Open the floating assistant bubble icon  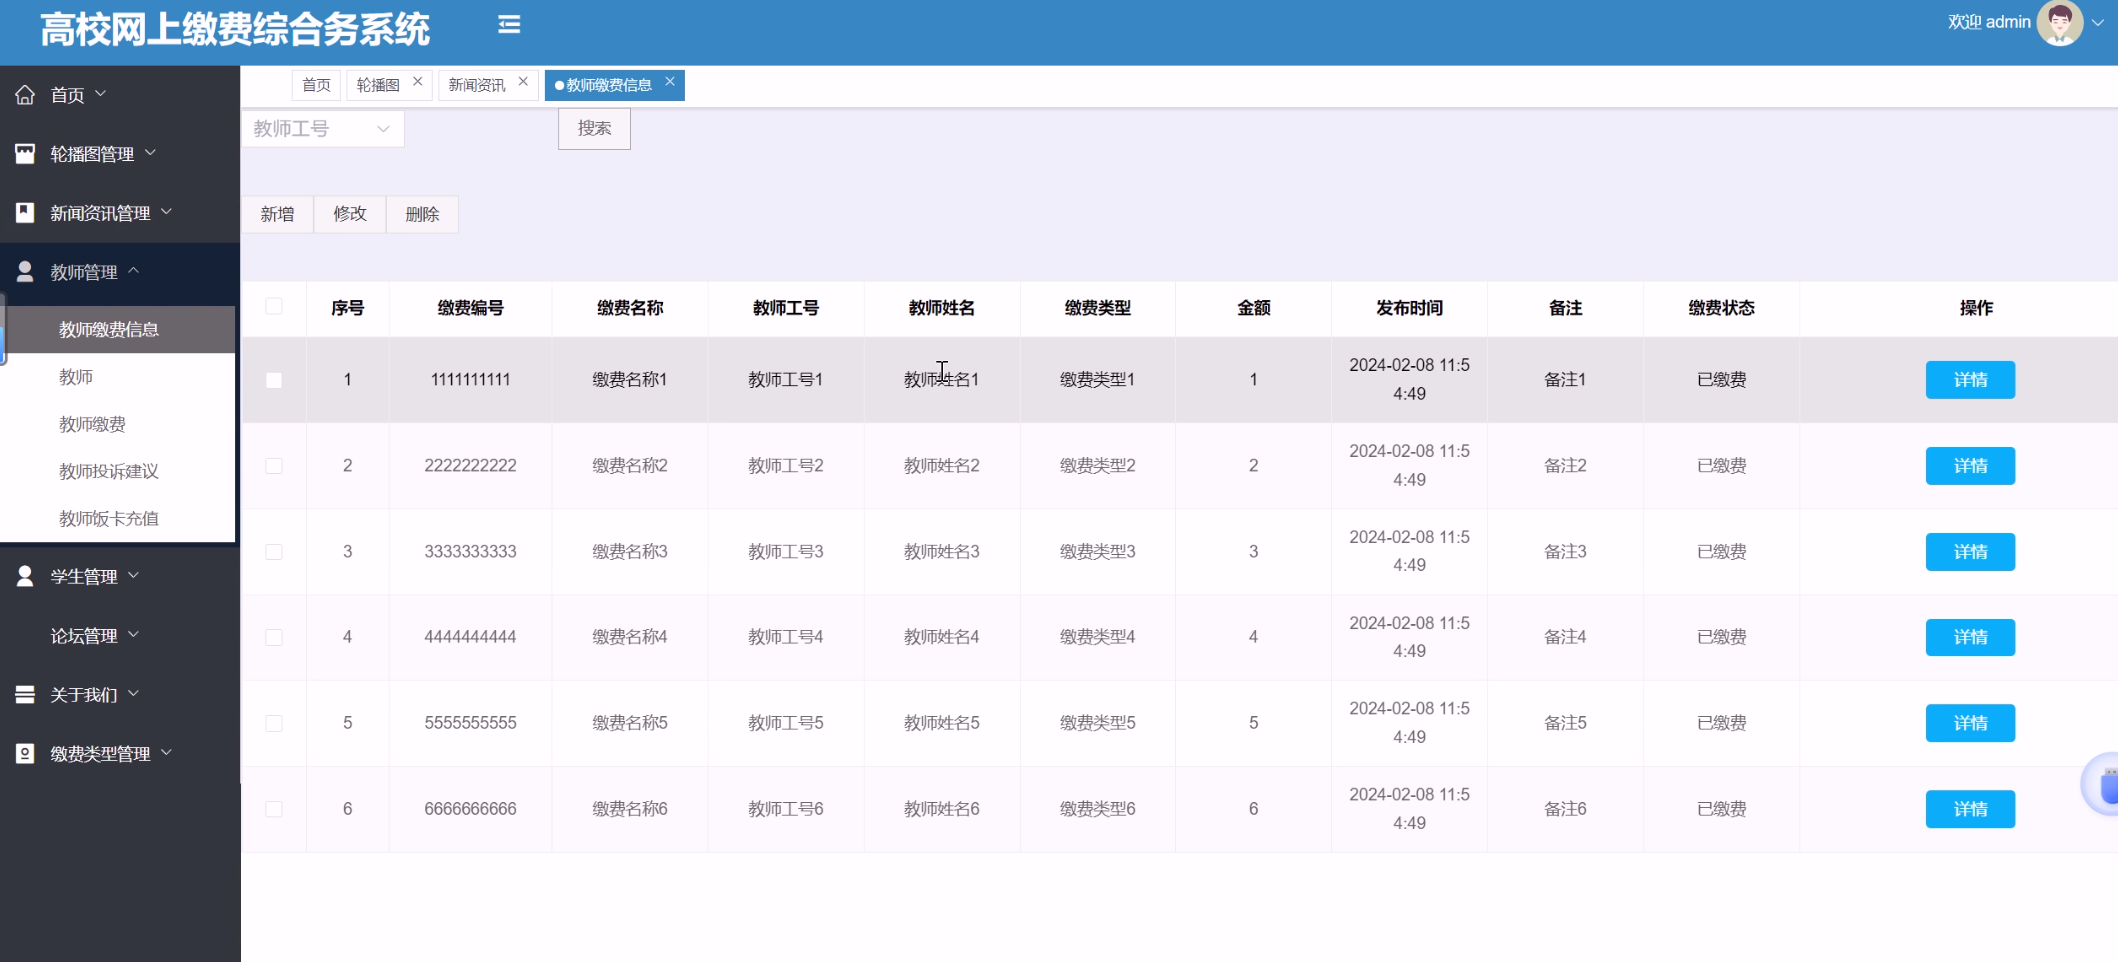(x=2102, y=785)
